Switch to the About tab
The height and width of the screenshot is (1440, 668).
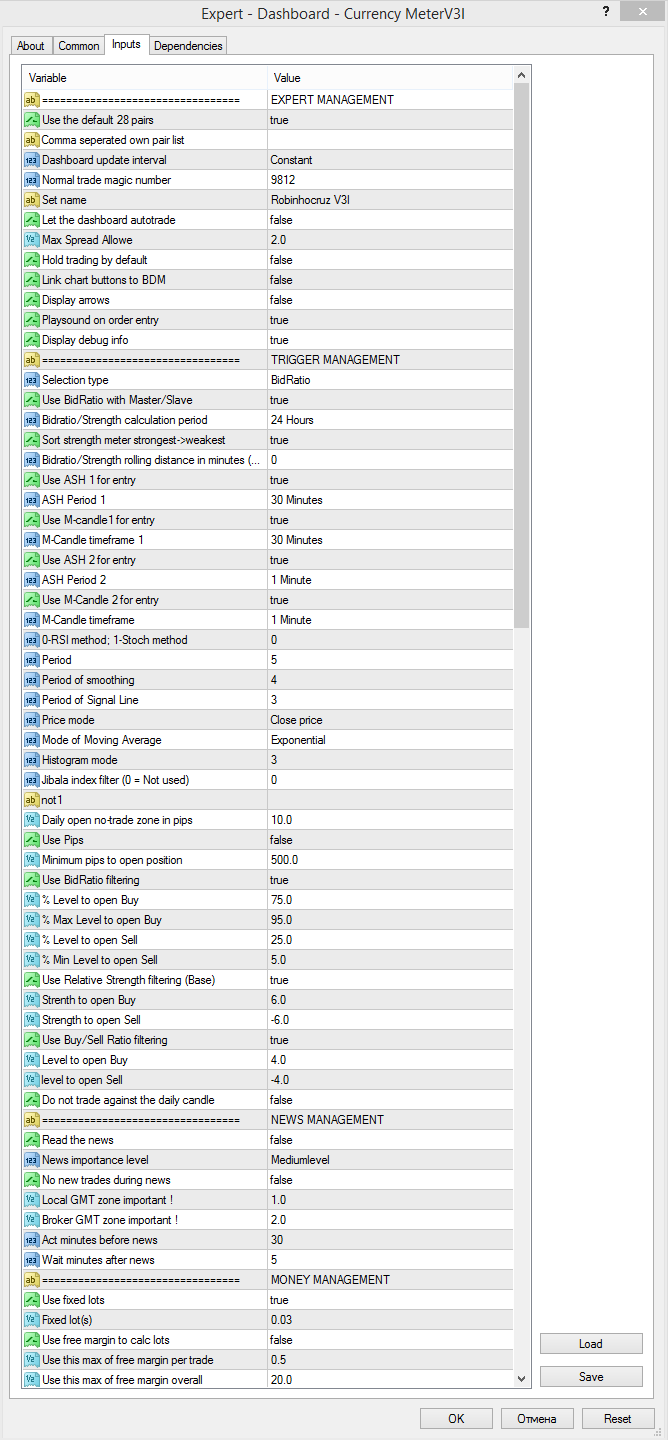(31, 46)
